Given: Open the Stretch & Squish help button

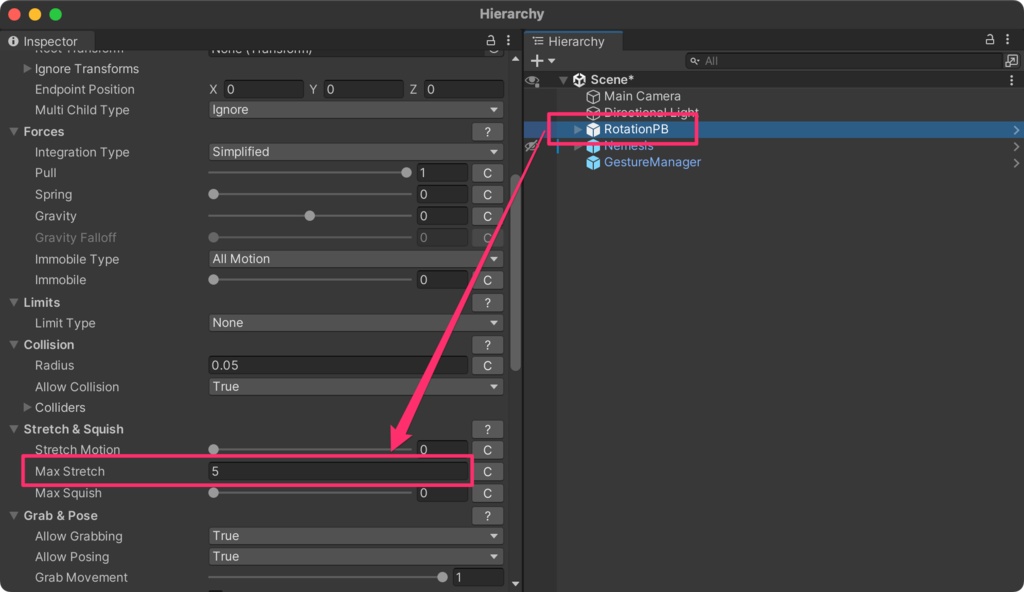Looking at the screenshot, I should click(x=487, y=429).
